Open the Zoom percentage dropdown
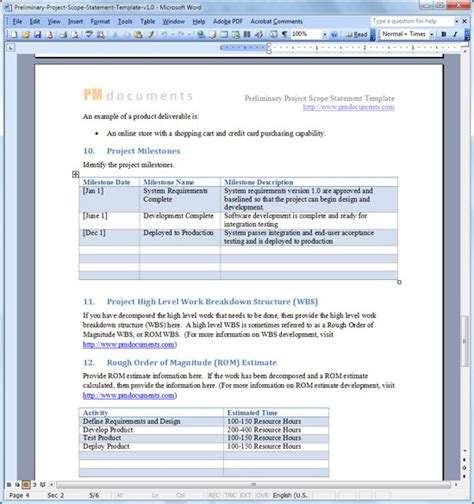The width and height of the screenshot is (474, 504). 325,34
